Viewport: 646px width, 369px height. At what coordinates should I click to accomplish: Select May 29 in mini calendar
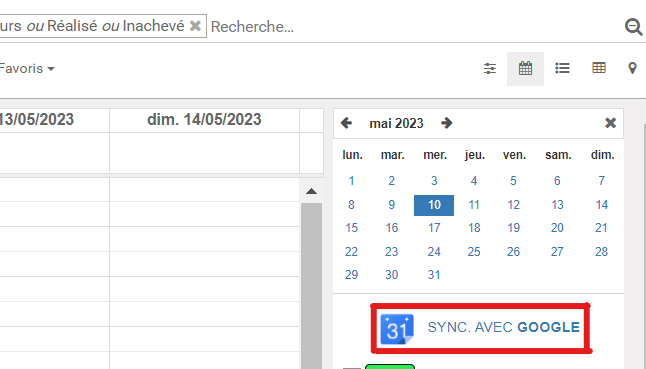point(351,275)
